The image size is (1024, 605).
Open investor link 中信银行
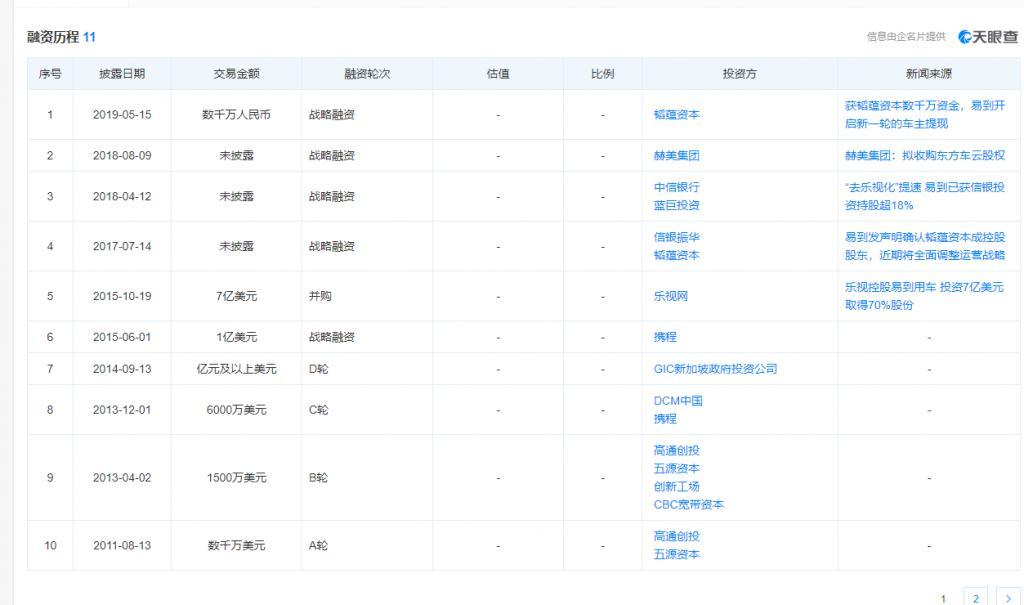[x=677, y=187]
